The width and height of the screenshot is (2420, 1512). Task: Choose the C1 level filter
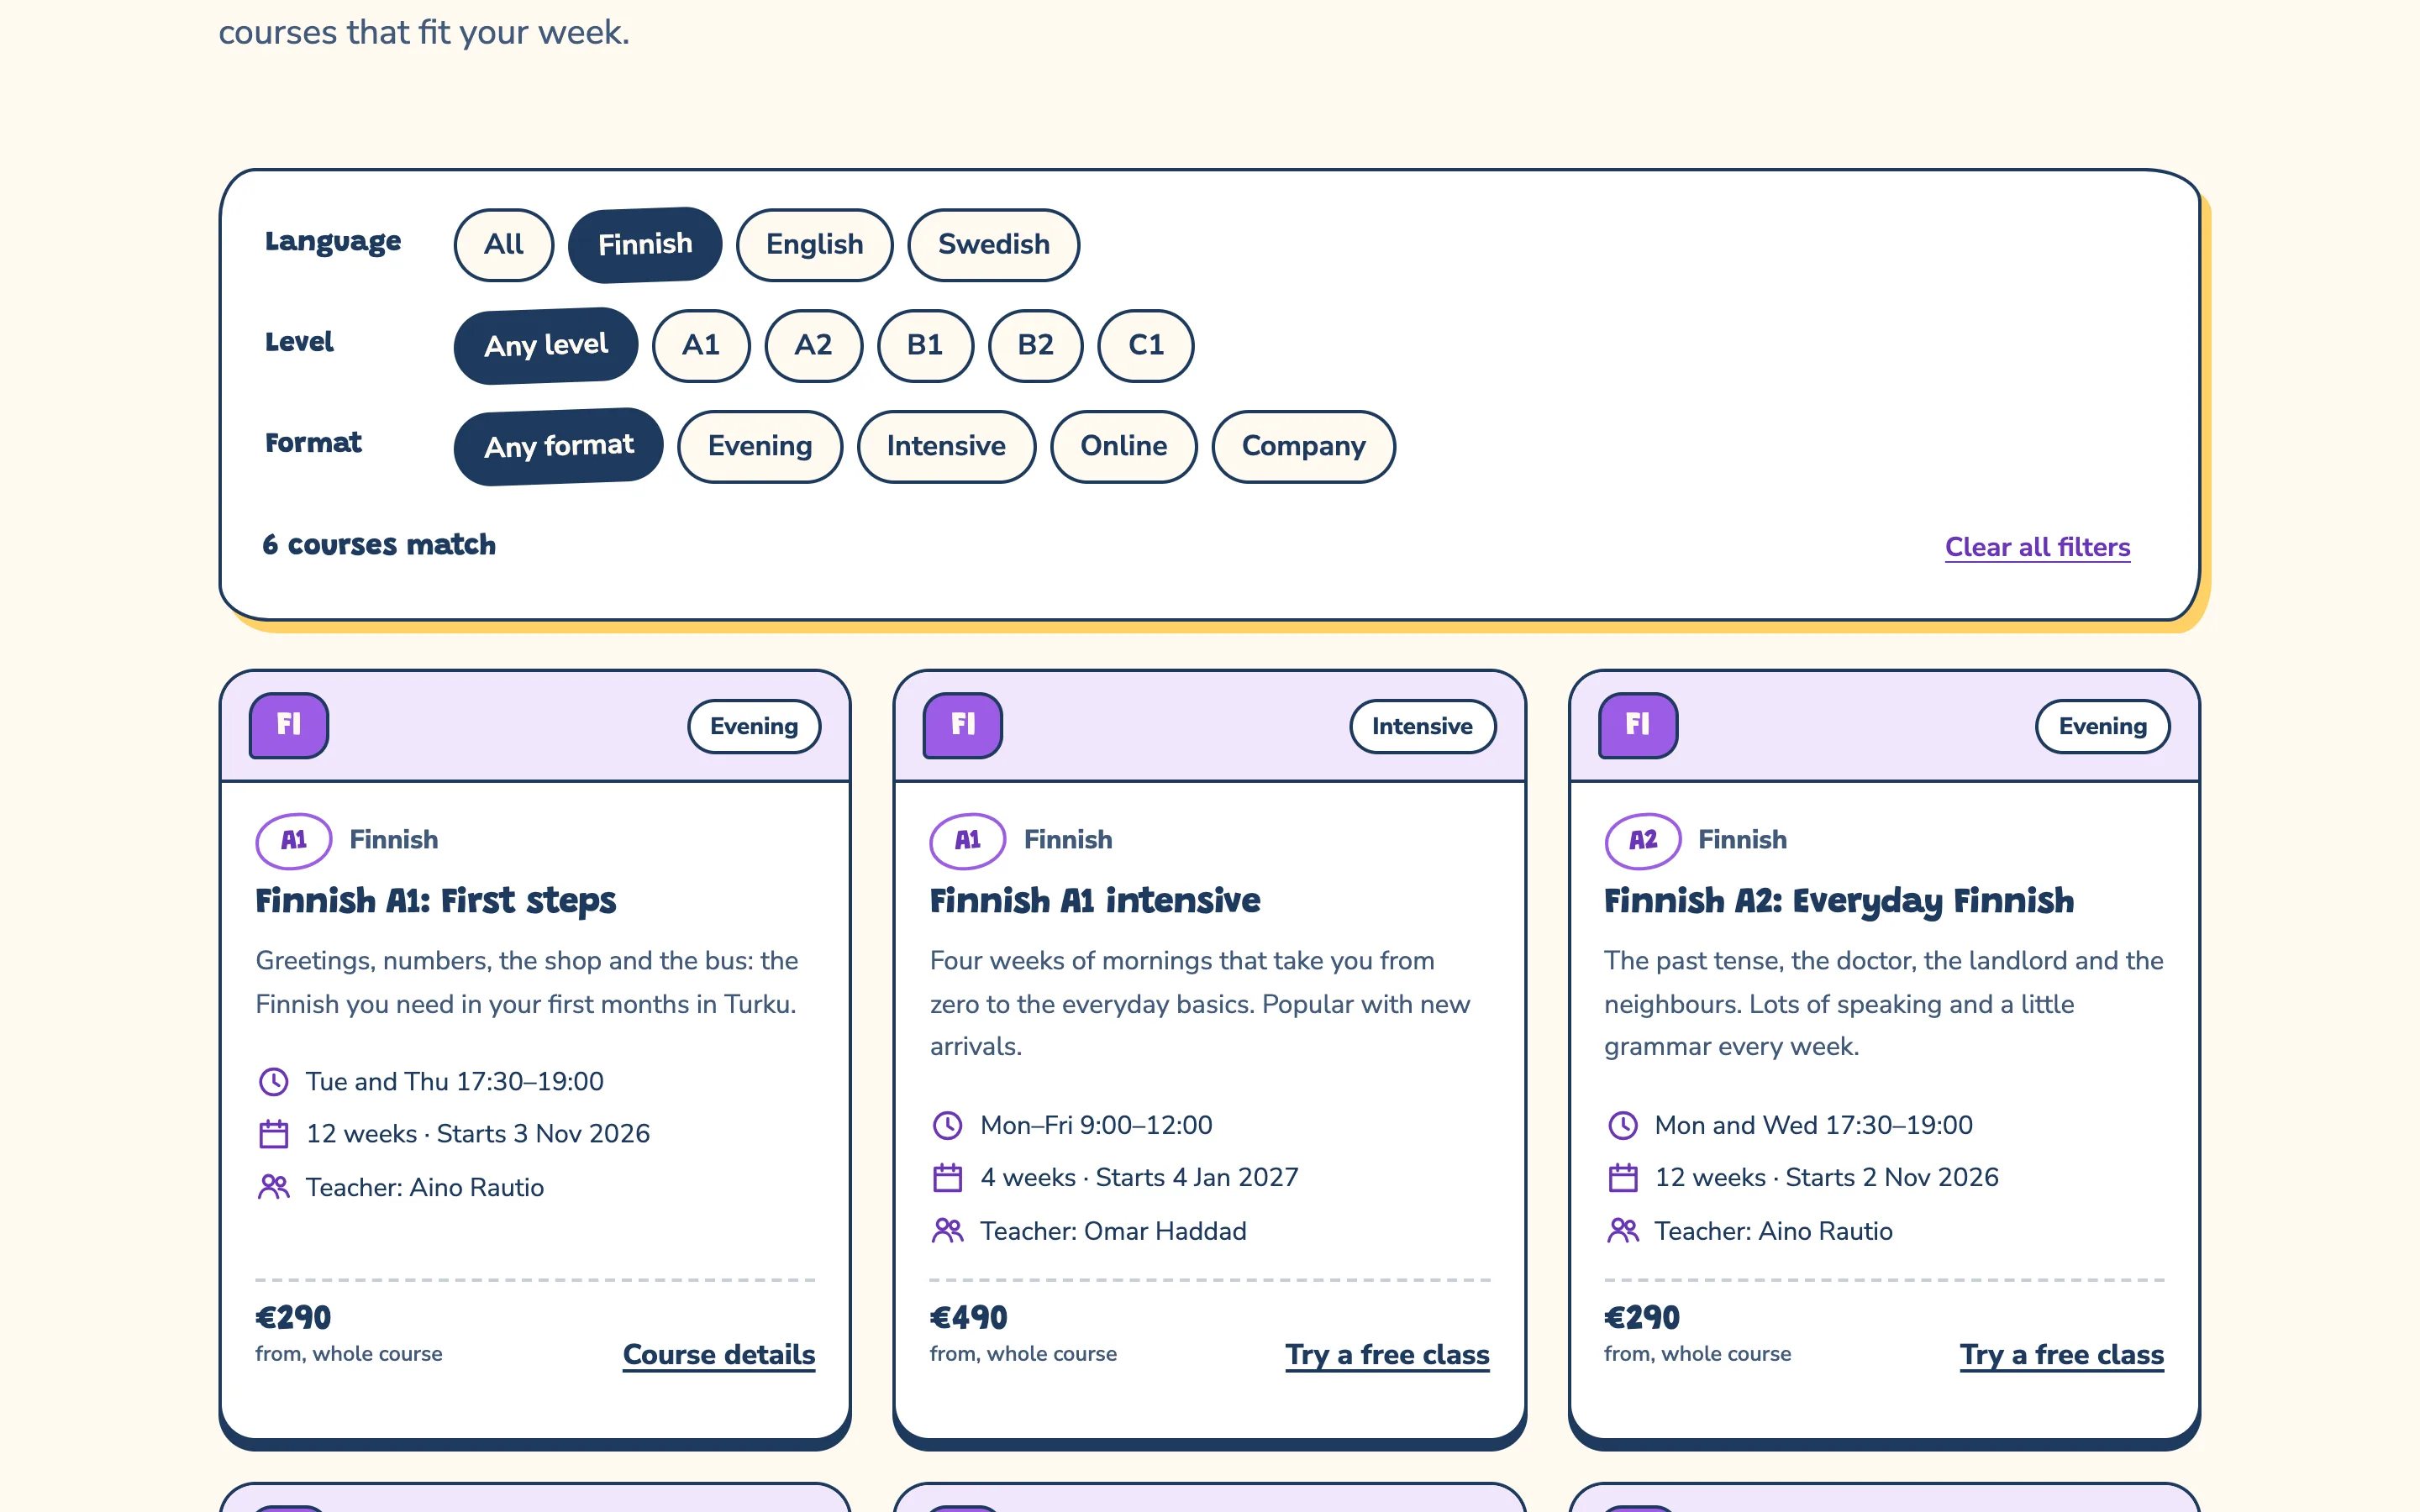click(1145, 346)
